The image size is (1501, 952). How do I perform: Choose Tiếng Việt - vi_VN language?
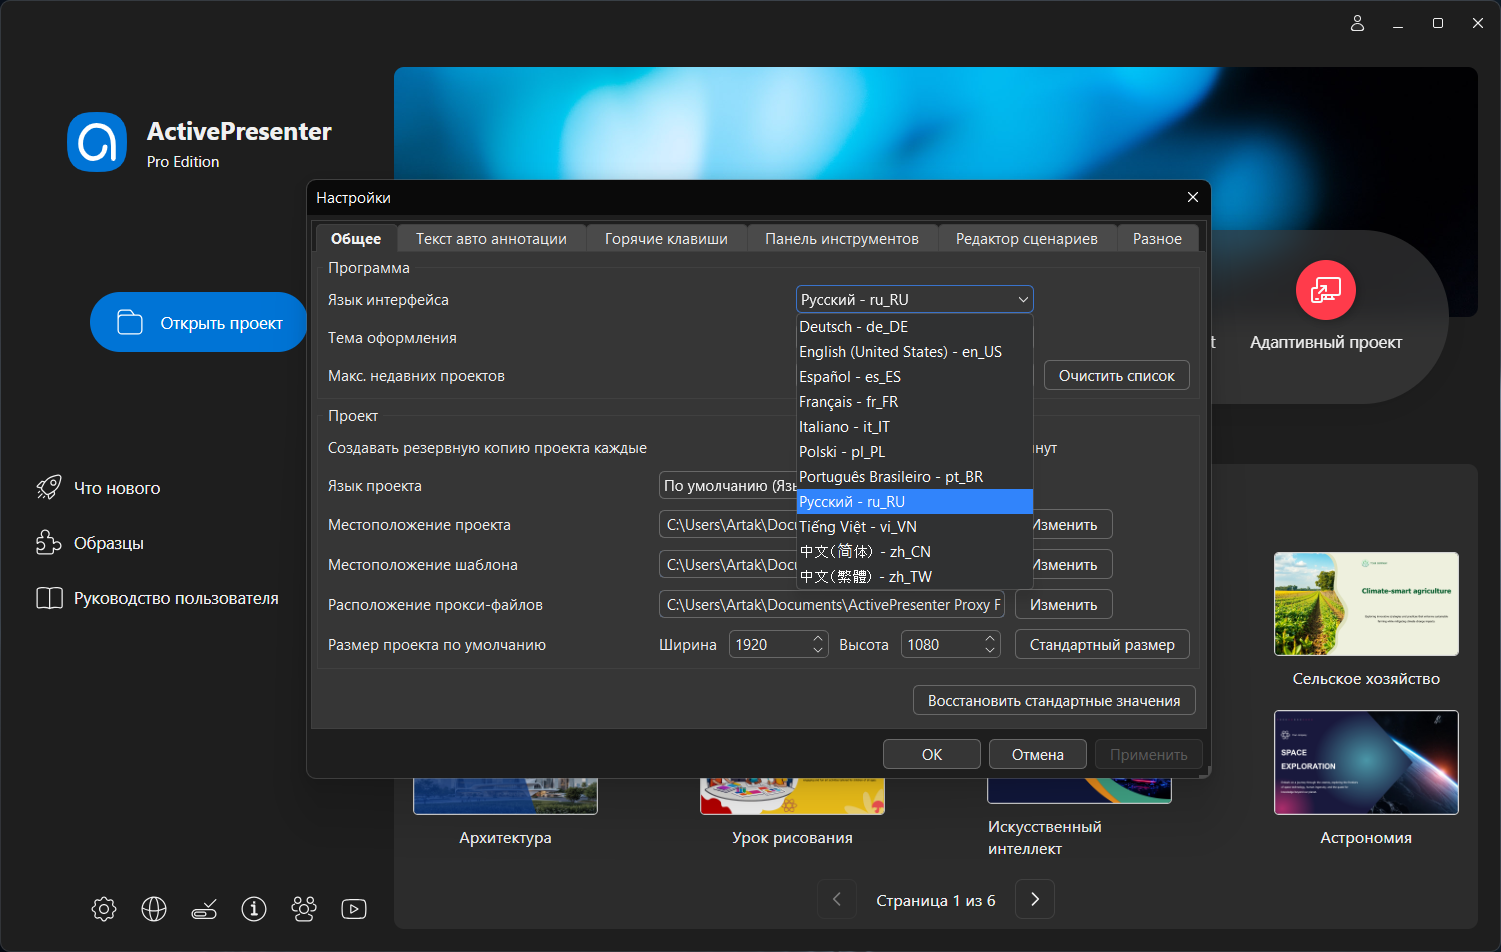coord(914,527)
